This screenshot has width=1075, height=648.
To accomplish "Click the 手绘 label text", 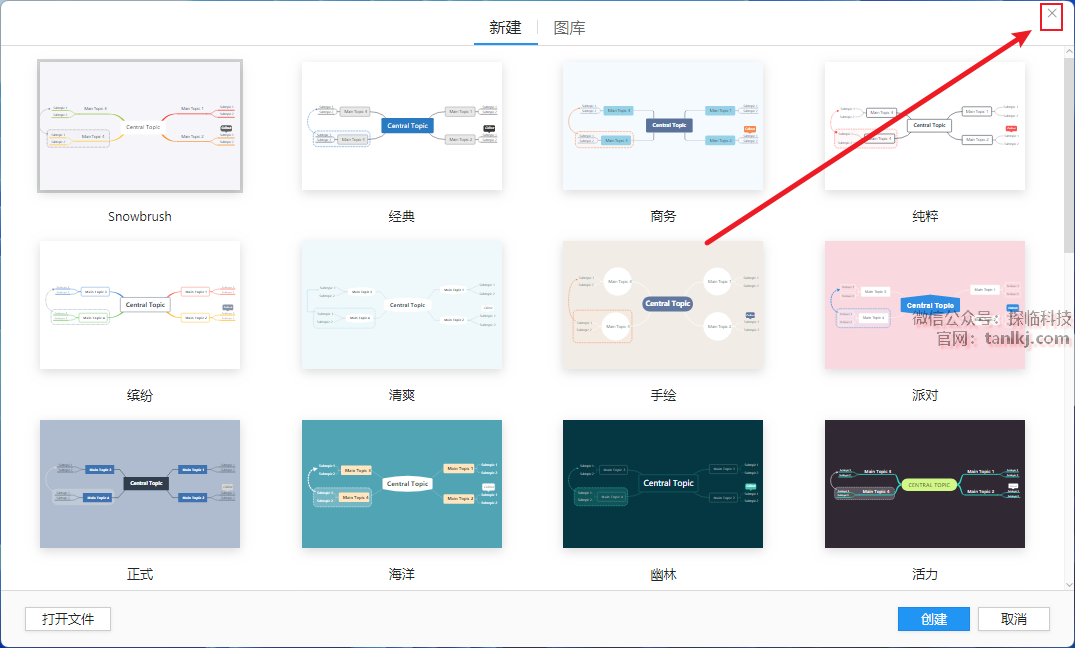I will tap(663, 396).
